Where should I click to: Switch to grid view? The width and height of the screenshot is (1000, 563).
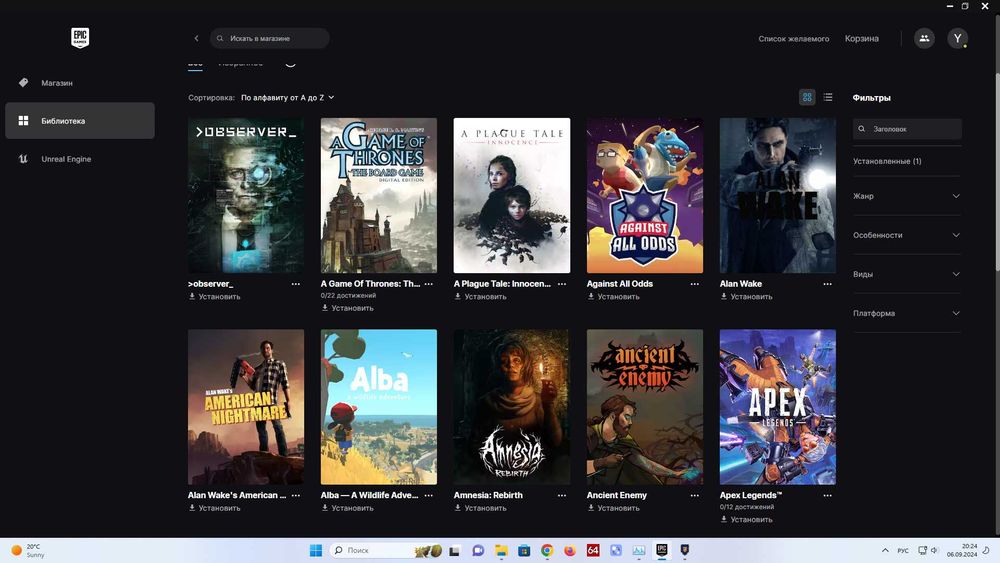pyautogui.click(x=807, y=97)
